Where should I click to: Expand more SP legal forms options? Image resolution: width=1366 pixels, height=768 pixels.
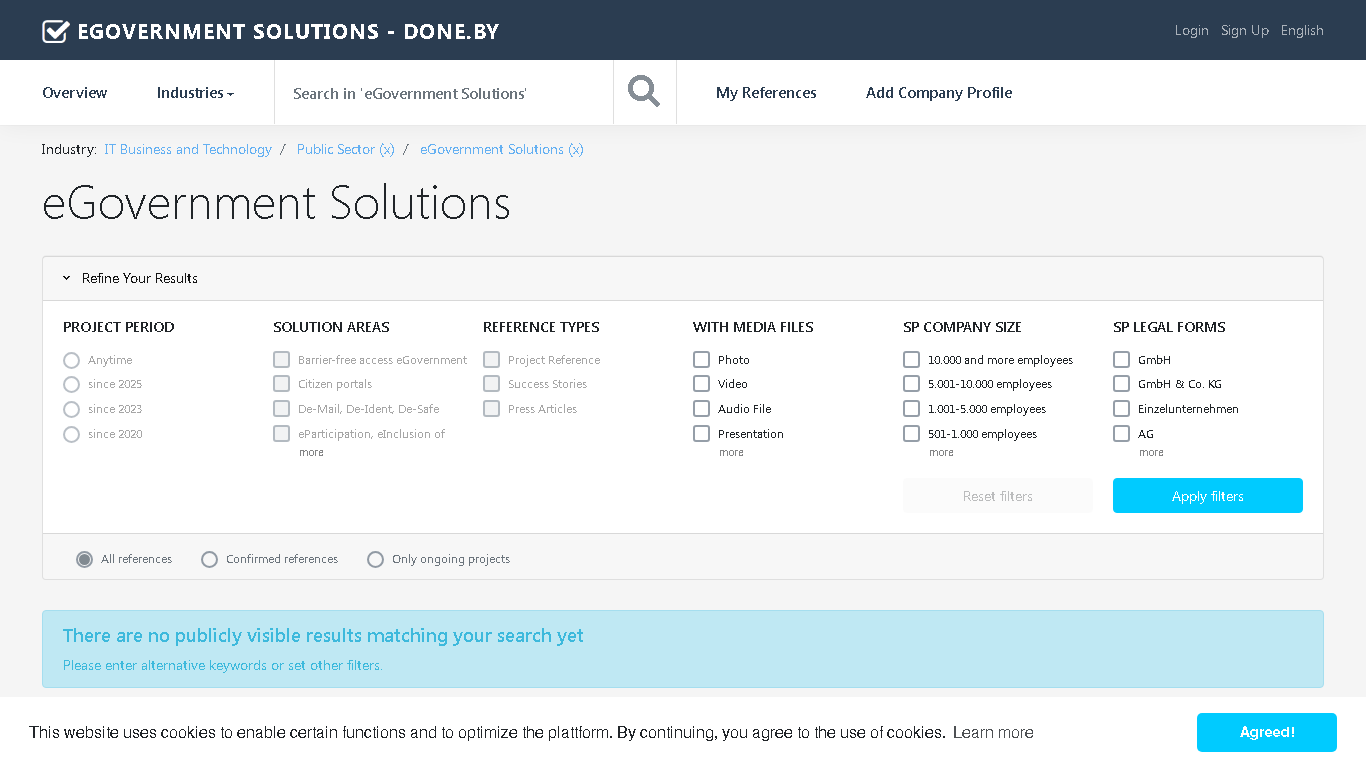pyautogui.click(x=1151, y=453)
